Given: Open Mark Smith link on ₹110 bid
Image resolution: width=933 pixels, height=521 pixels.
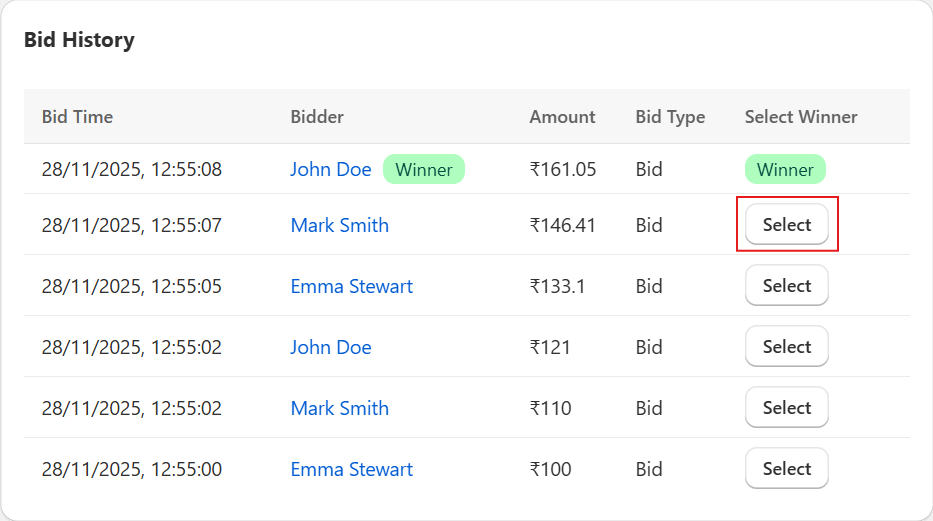Looking at the screenshot, I should click(339, 408).
